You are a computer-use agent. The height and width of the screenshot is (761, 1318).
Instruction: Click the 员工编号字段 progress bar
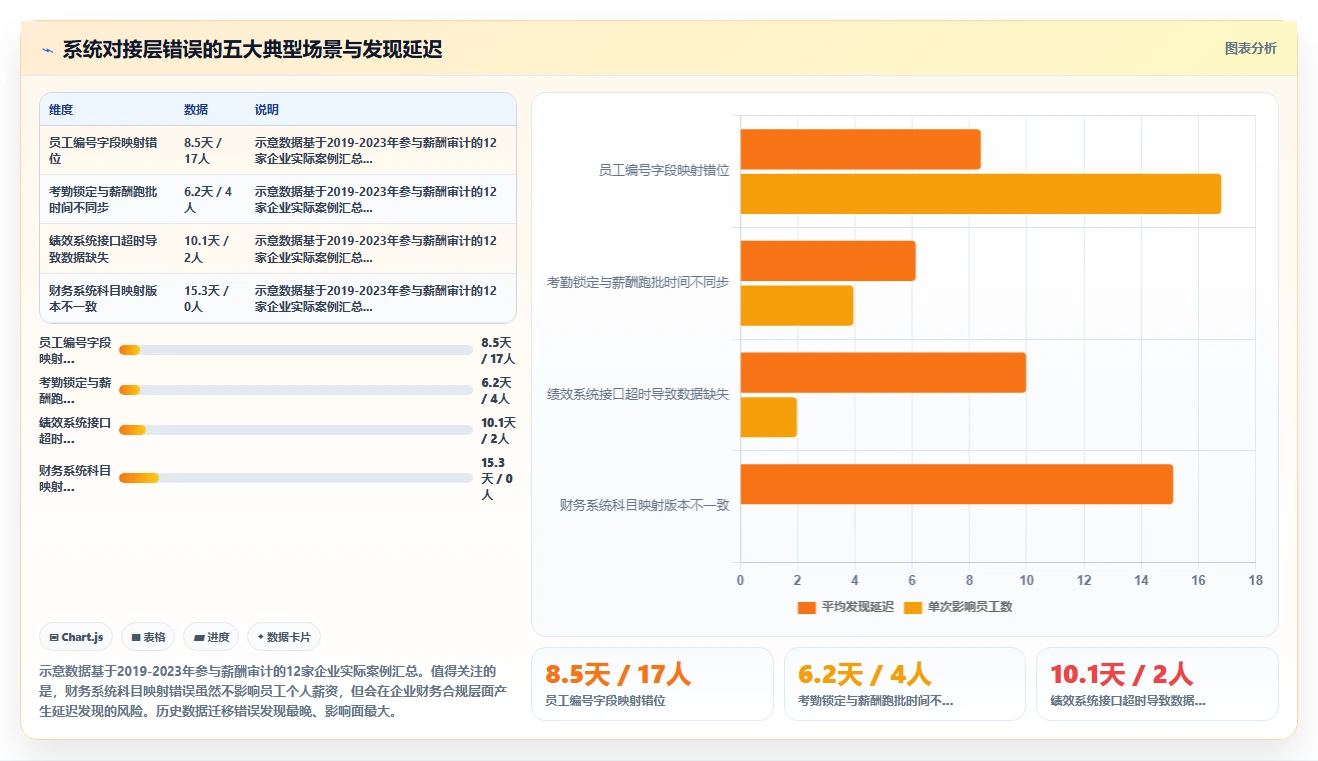click(296, 350)
